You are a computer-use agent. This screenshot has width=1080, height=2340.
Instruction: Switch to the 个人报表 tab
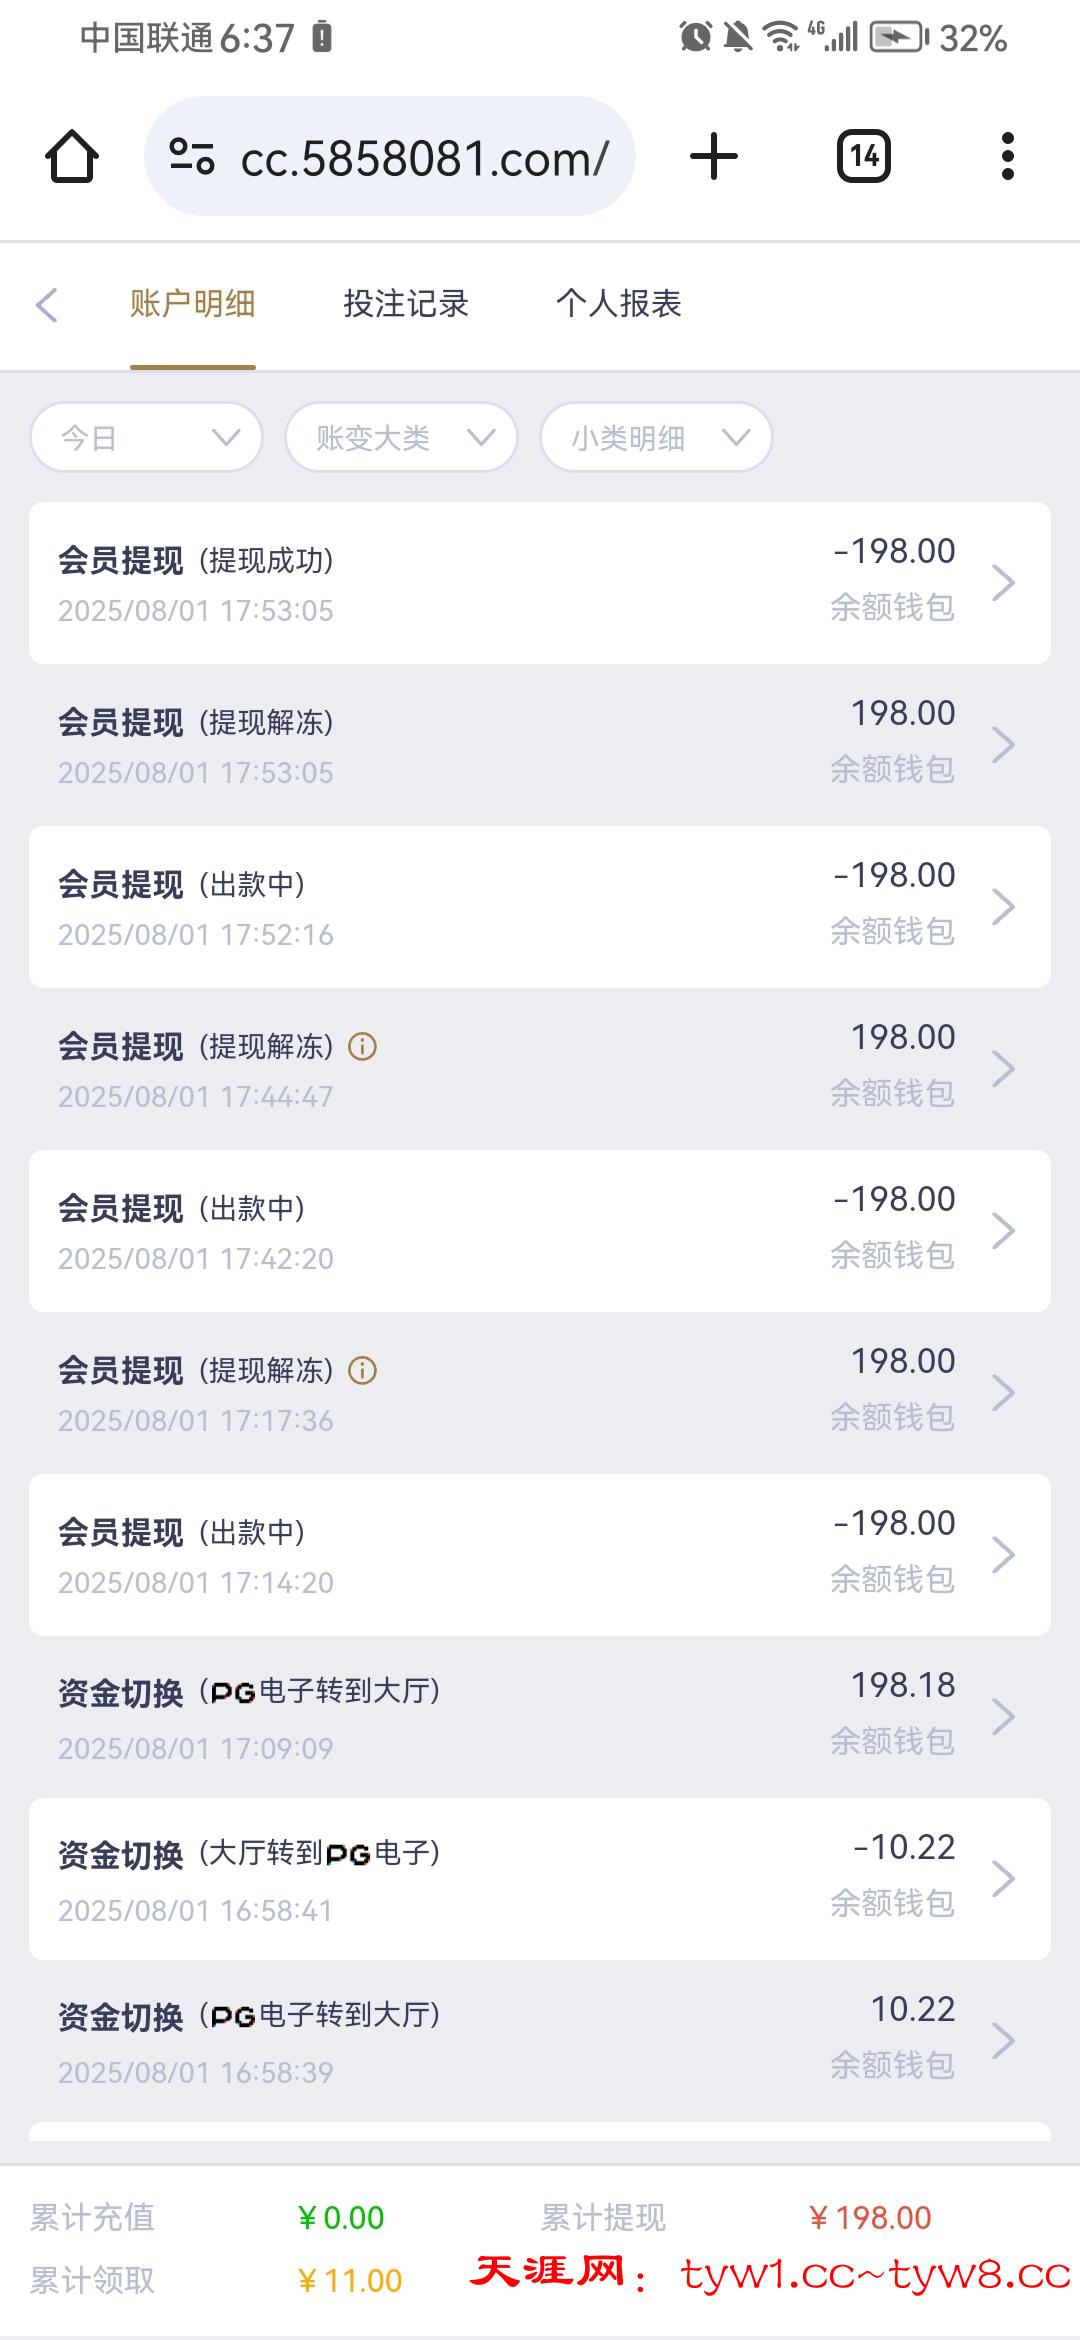619,304
